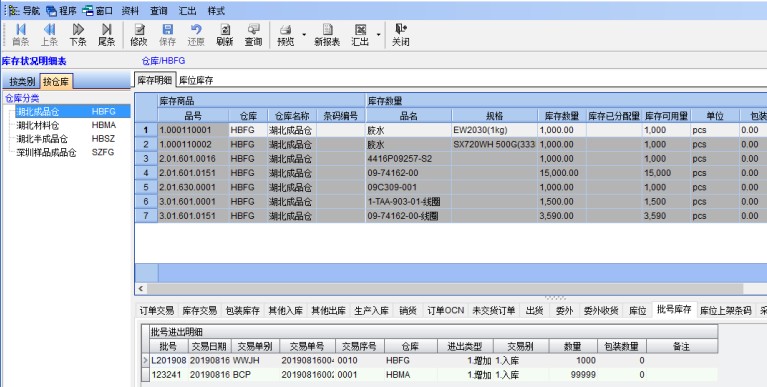
Task: Select the 库位库存 tab
Action: coord(196,80)
